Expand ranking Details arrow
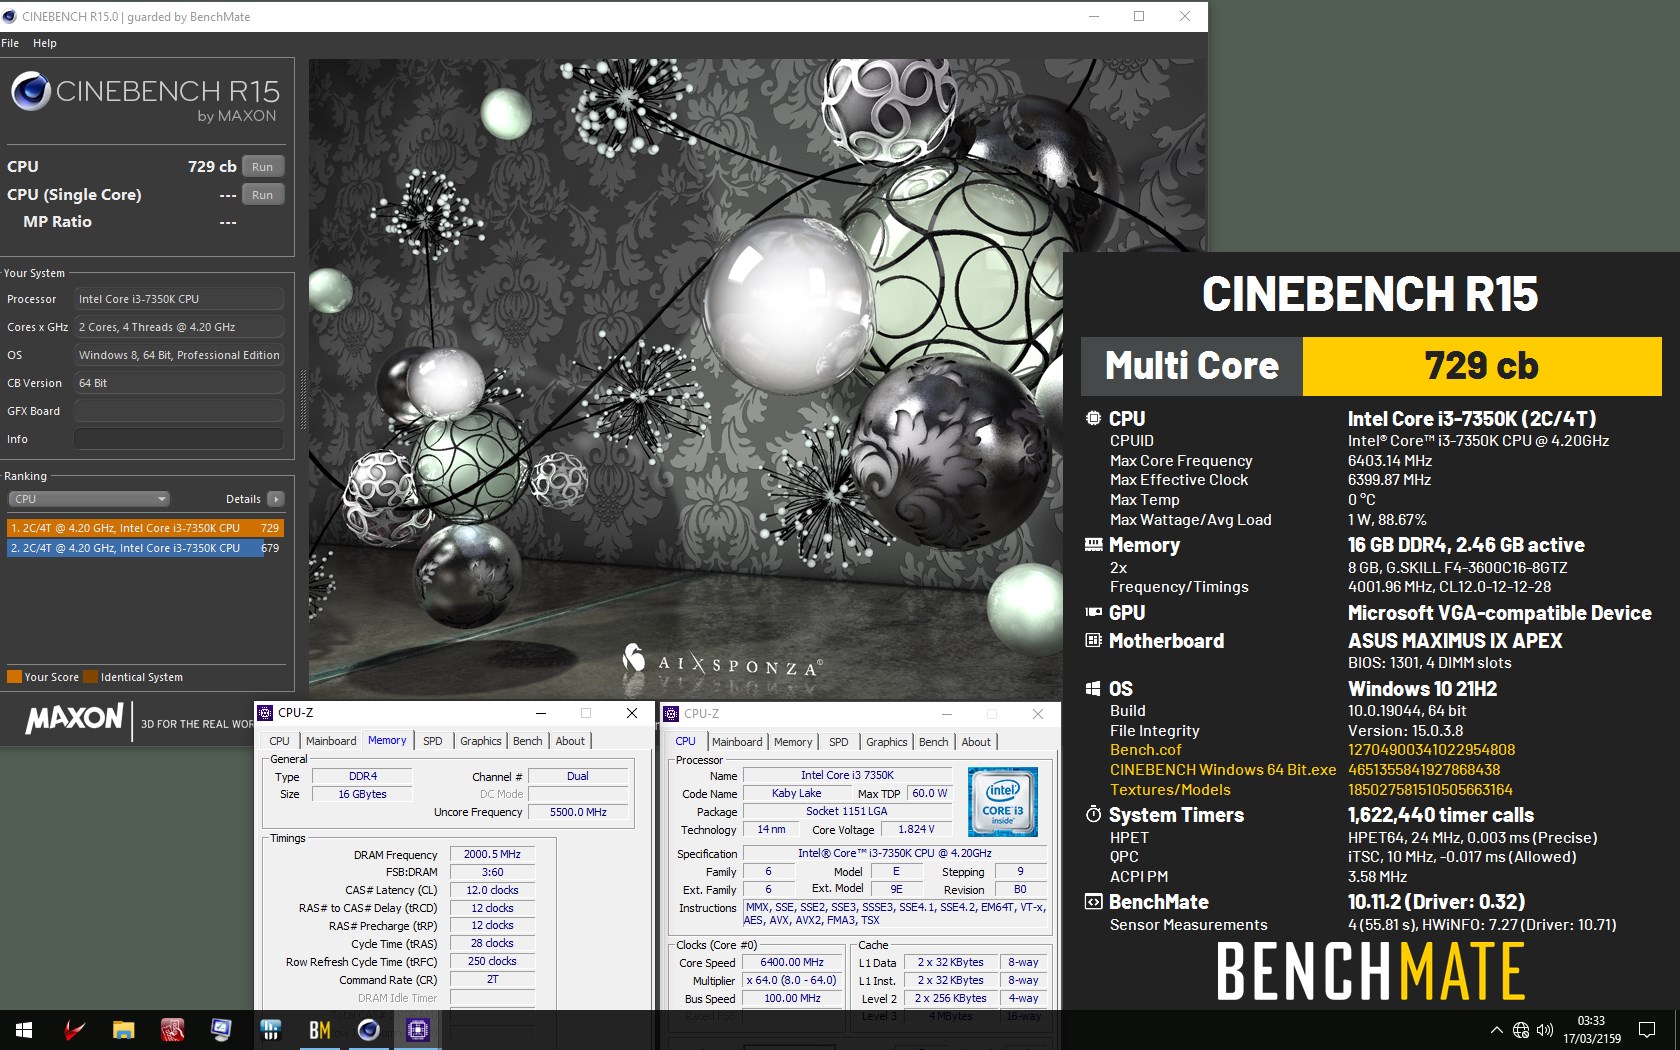Viewport: 1680px width, 1050px height. point(276,499)
